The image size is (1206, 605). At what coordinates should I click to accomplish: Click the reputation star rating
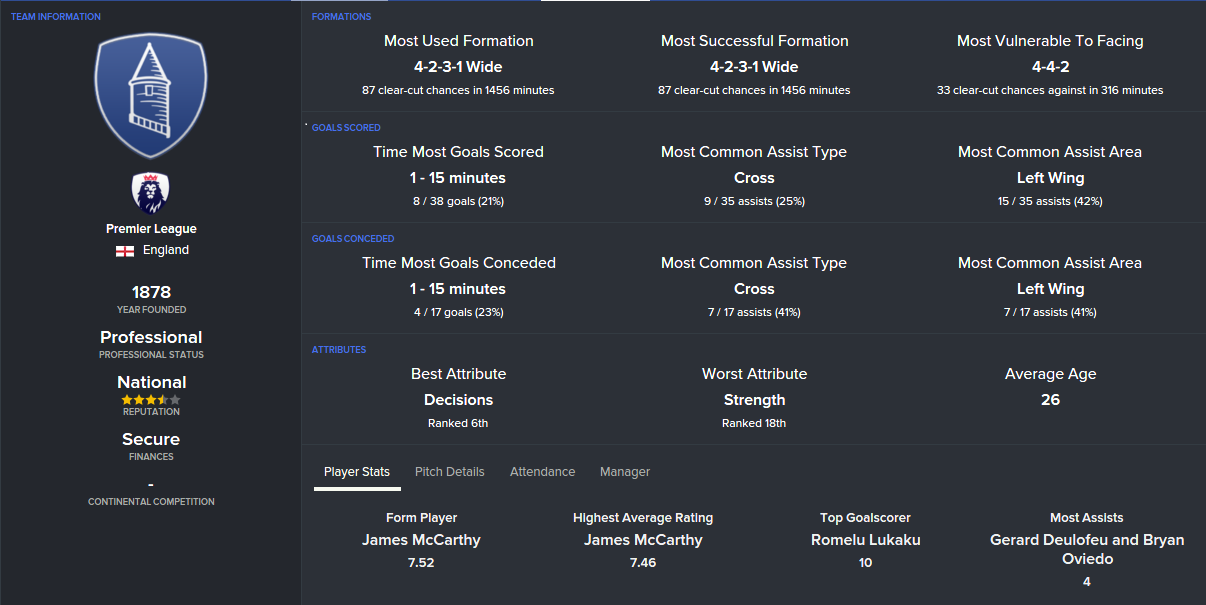point(151,399)
